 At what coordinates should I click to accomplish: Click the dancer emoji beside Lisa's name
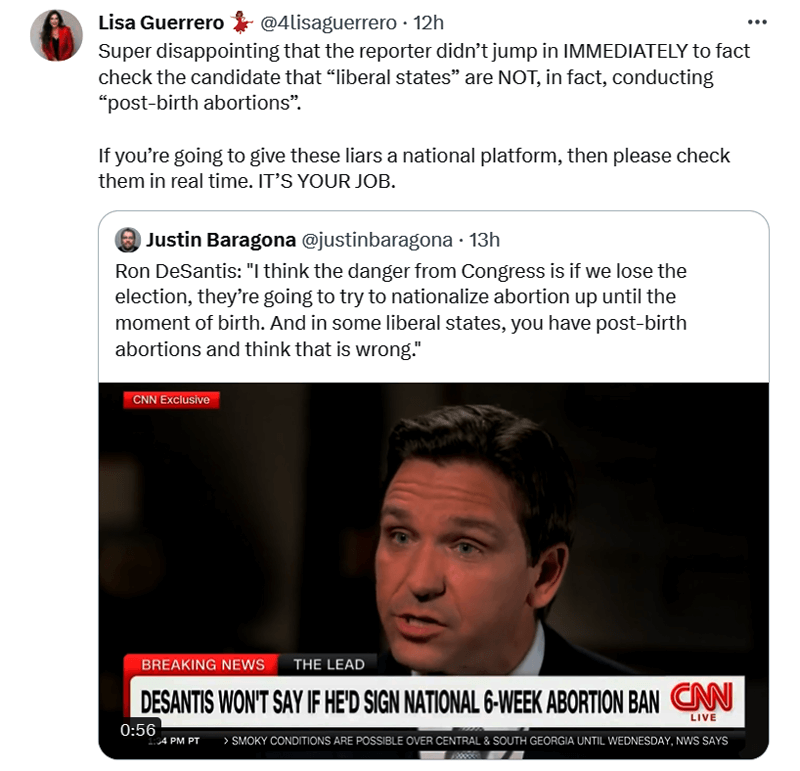[x=241, y=22]
